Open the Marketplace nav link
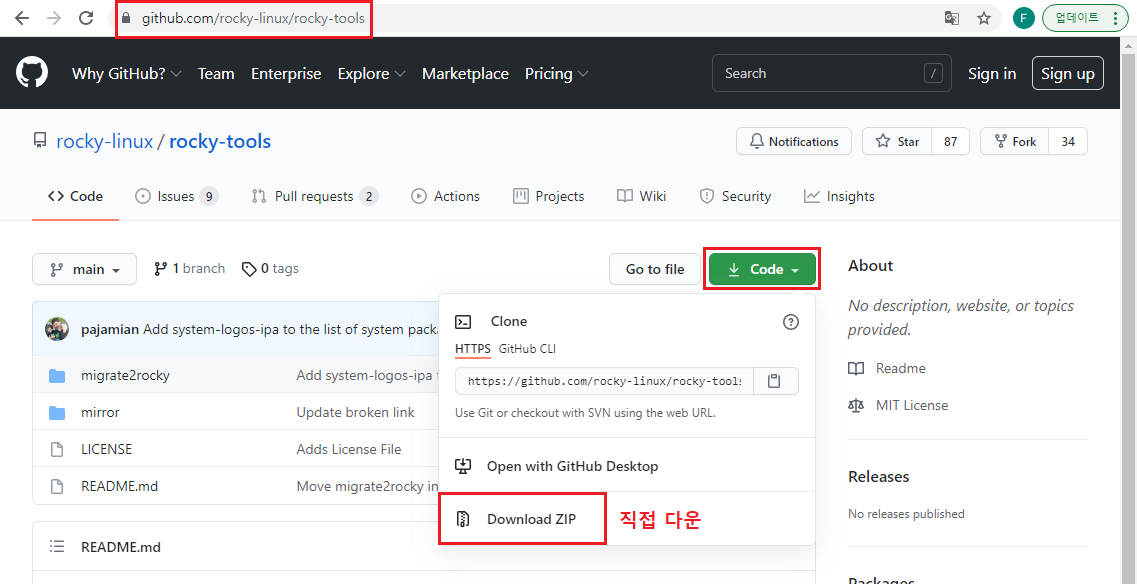This screenshot has width=1137, height=584. [x=466, y=73]
